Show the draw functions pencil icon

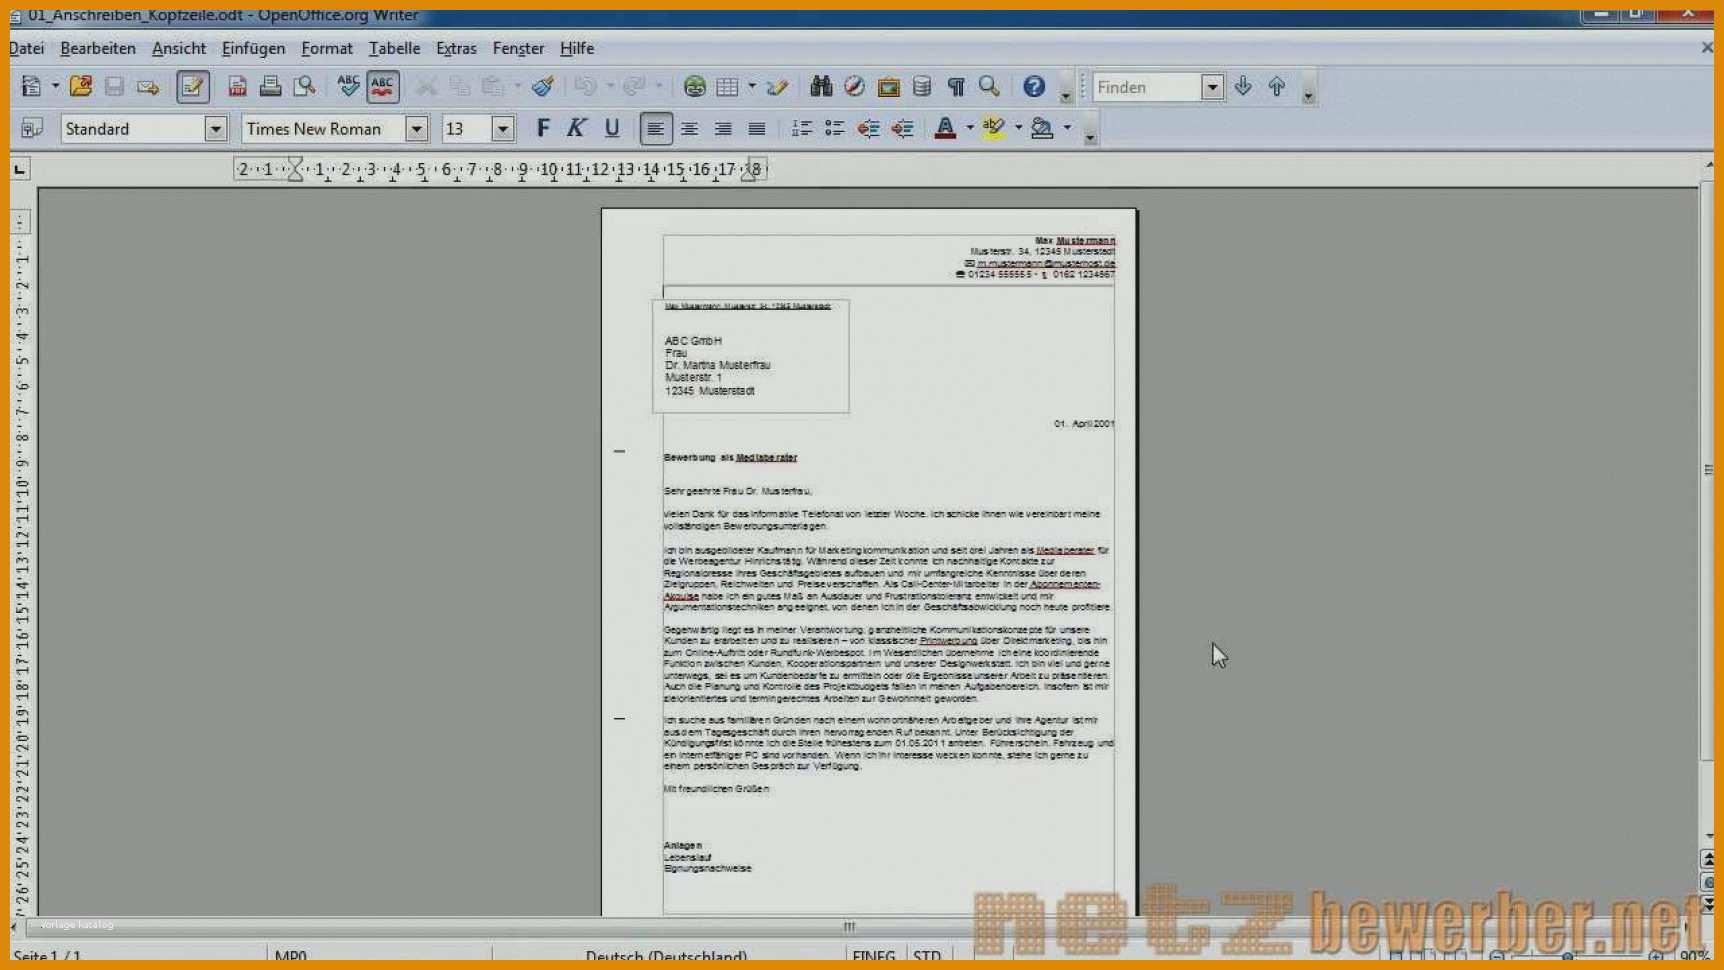(x=777, y=87)
